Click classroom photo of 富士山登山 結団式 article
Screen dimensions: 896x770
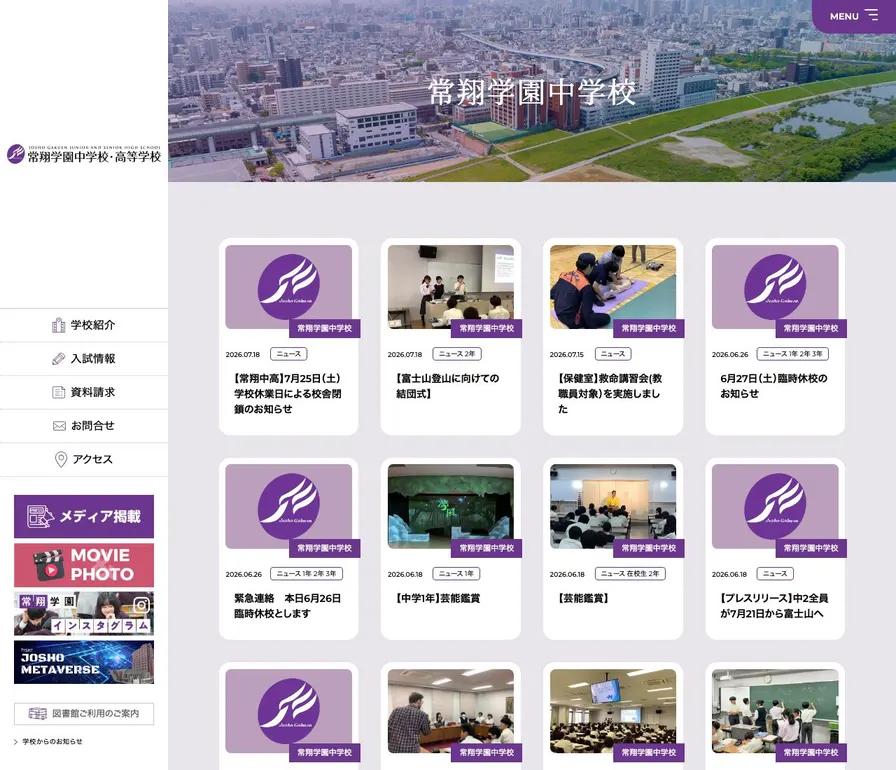coord(451,287)
